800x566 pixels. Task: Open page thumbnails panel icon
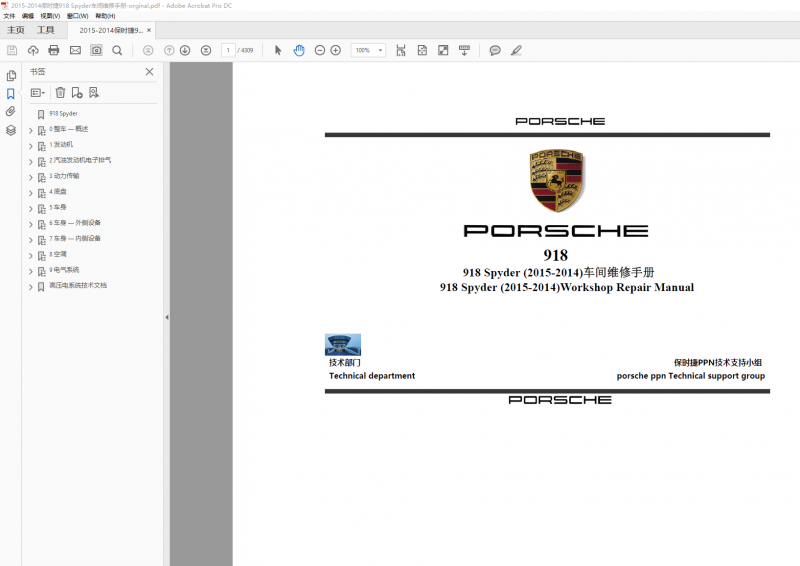[x=11, y=76]
